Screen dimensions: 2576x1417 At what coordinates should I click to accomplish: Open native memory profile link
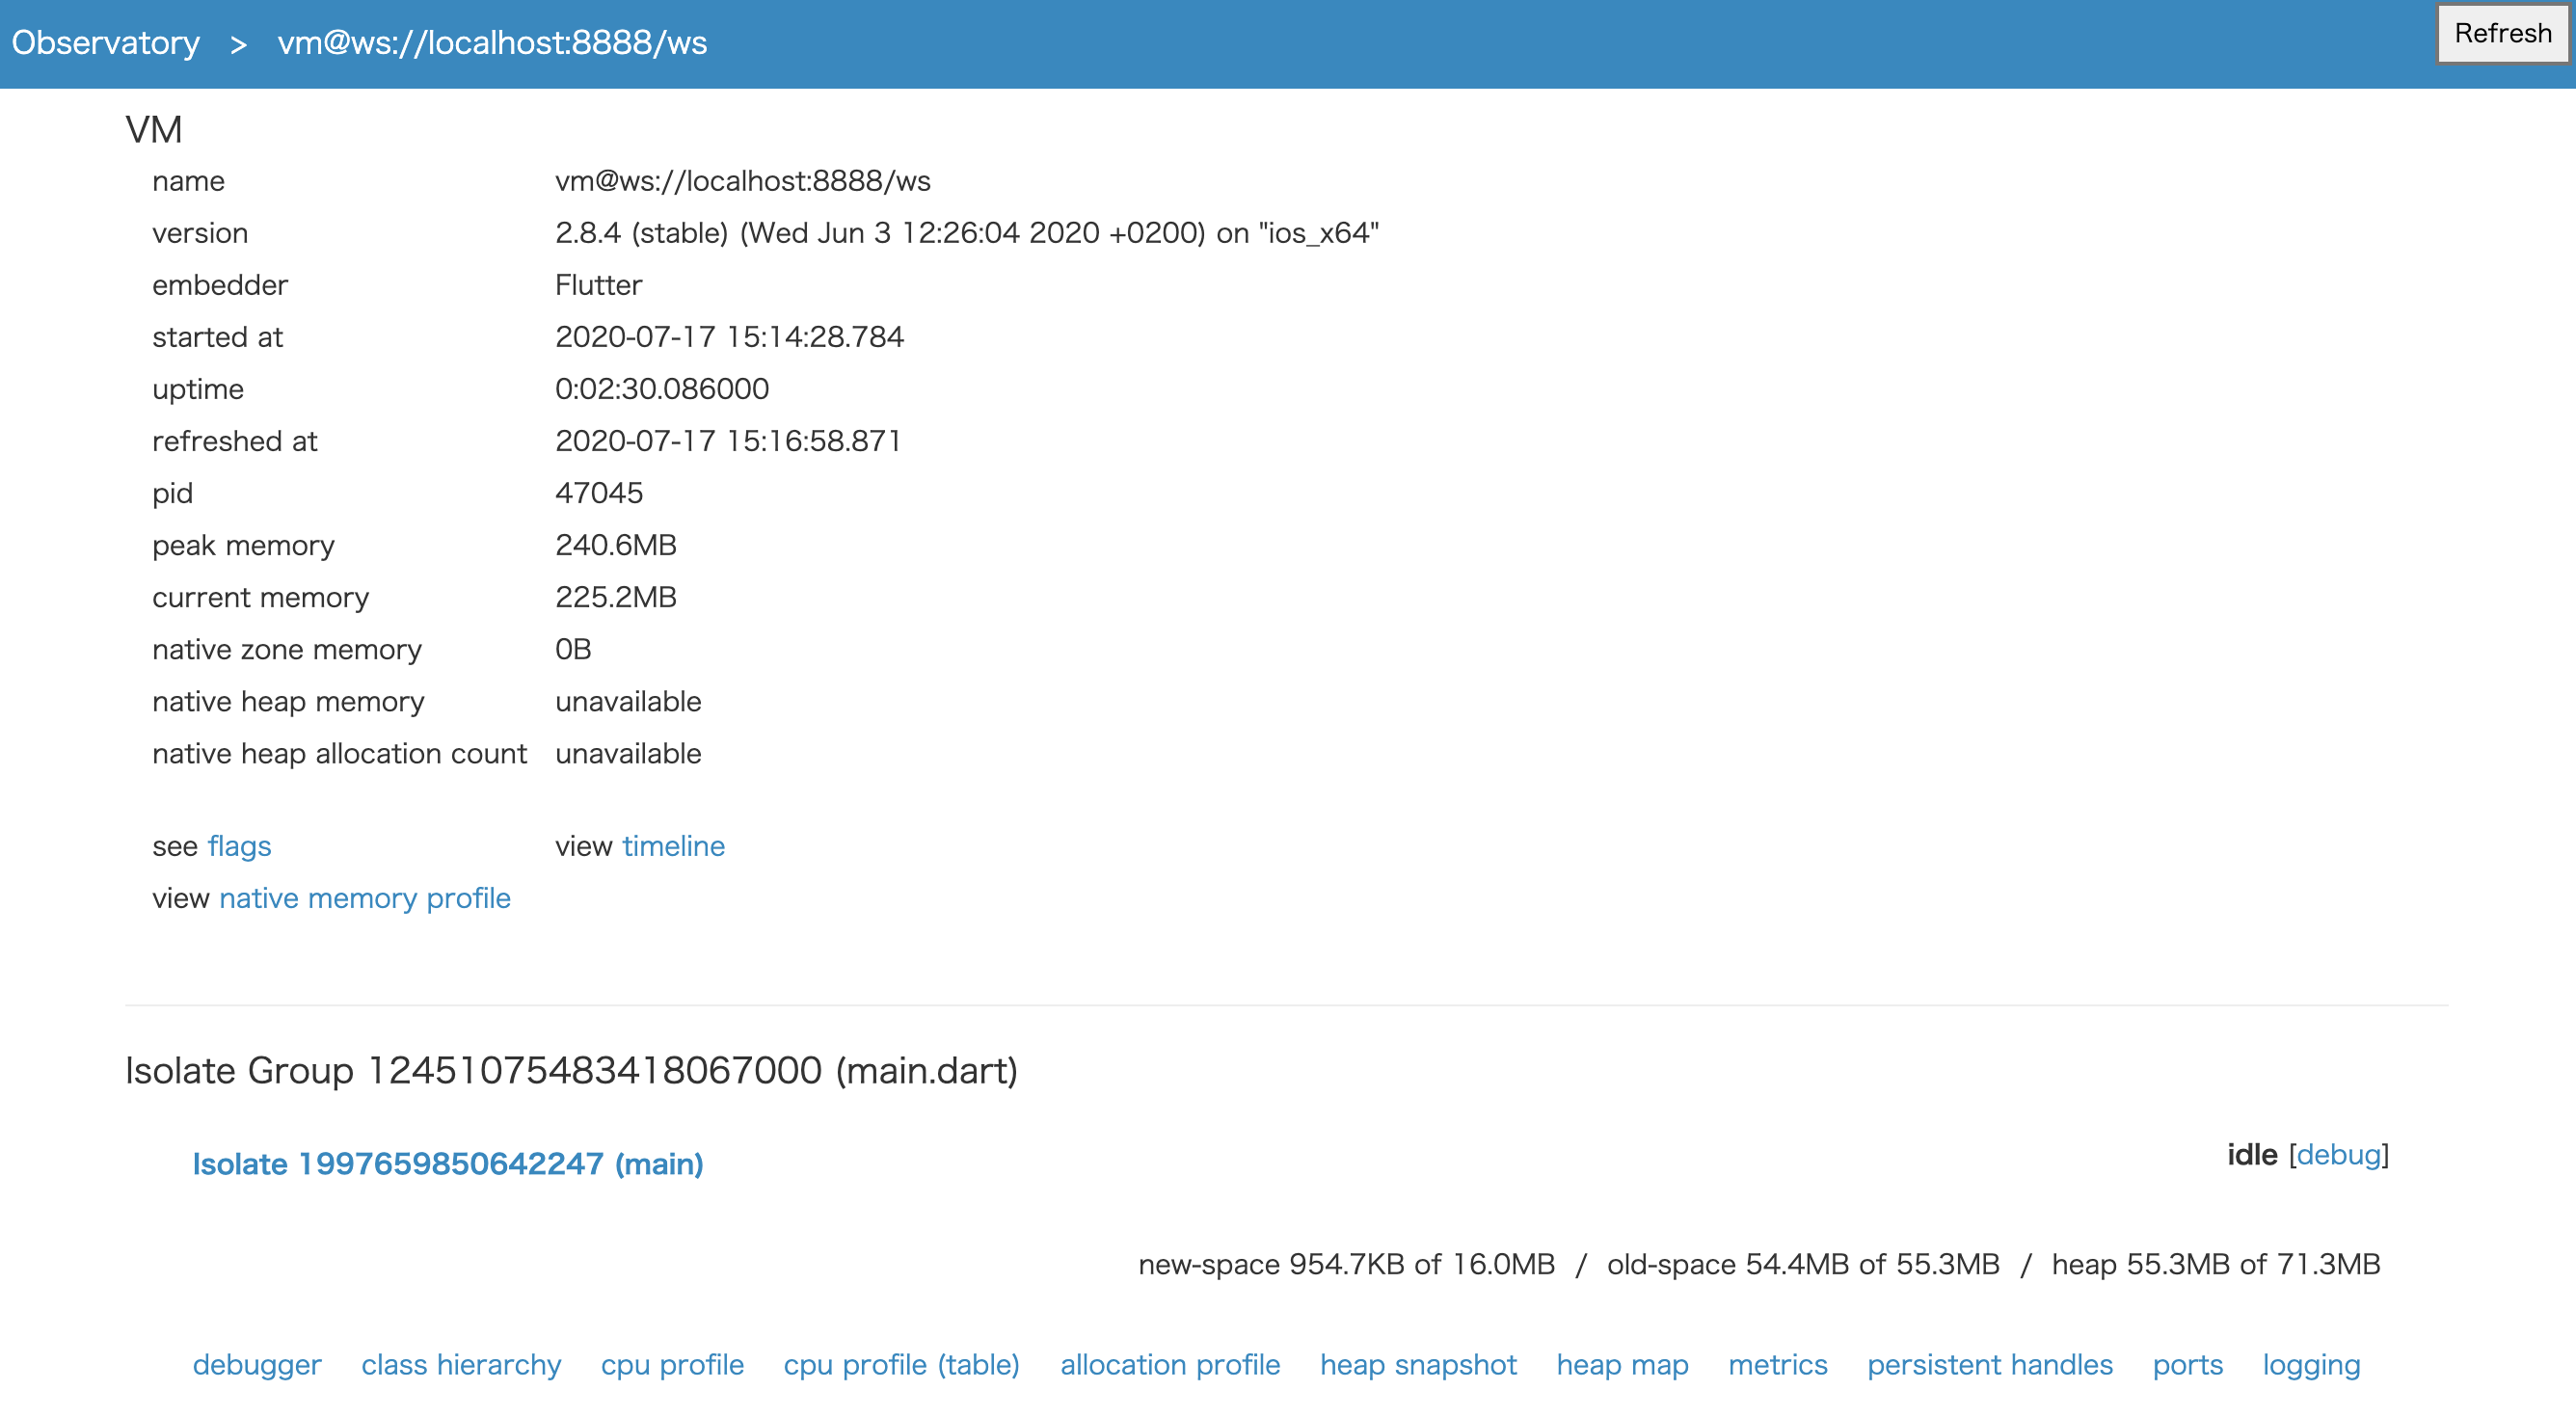[364, 898]
